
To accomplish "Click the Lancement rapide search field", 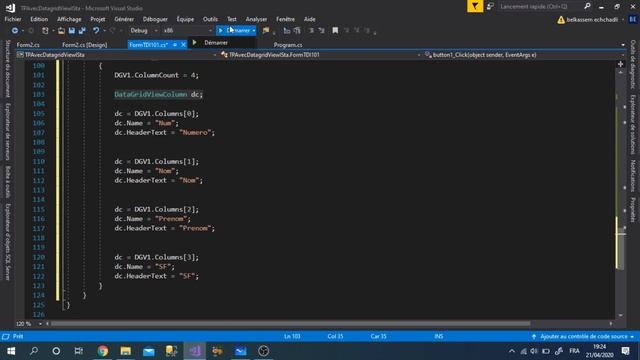I will pos(539,7).
